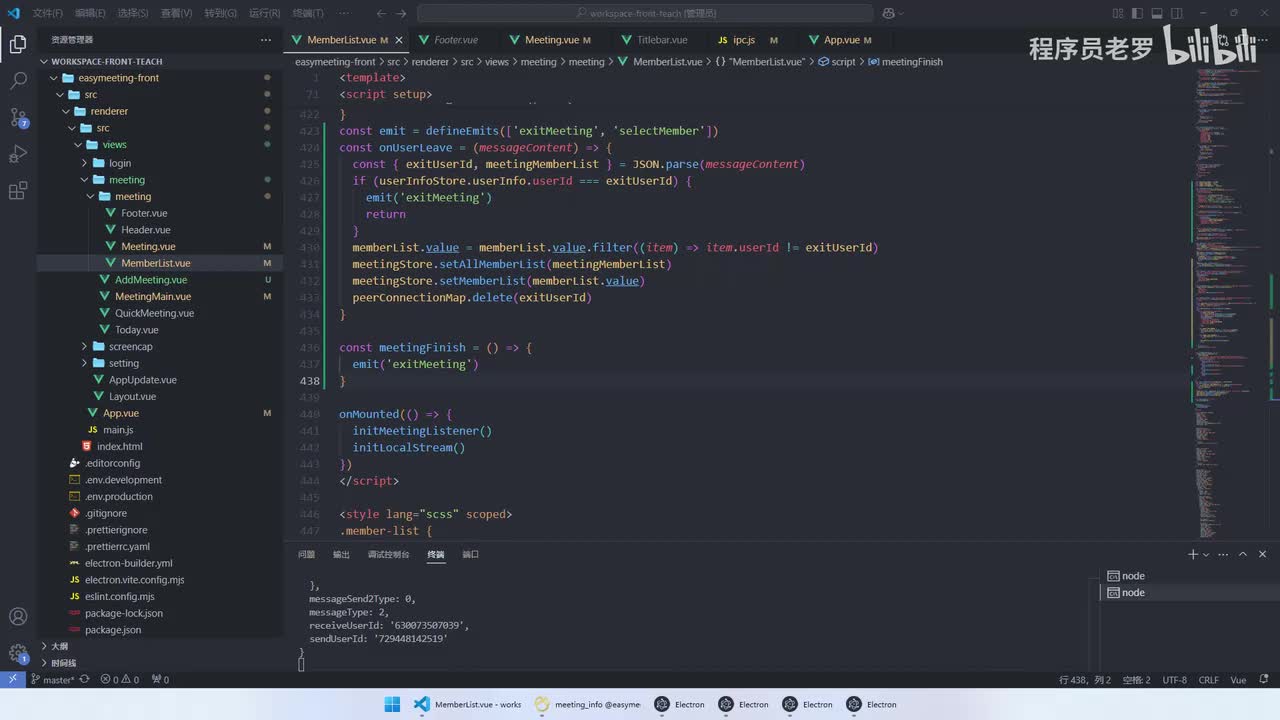Viewport: 1280px width, 720px height.
Task: Open the Windows Start menu
Action: pos(392,704)
